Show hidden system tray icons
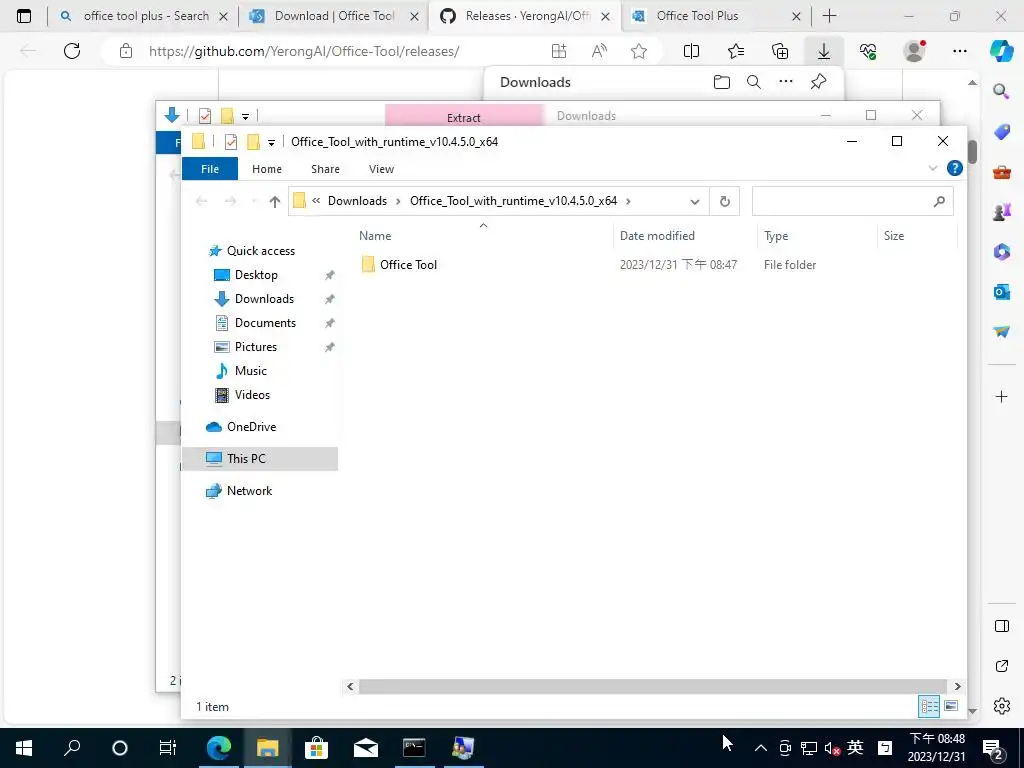This screenshot has width=1024, height=768. click(761, 748)
